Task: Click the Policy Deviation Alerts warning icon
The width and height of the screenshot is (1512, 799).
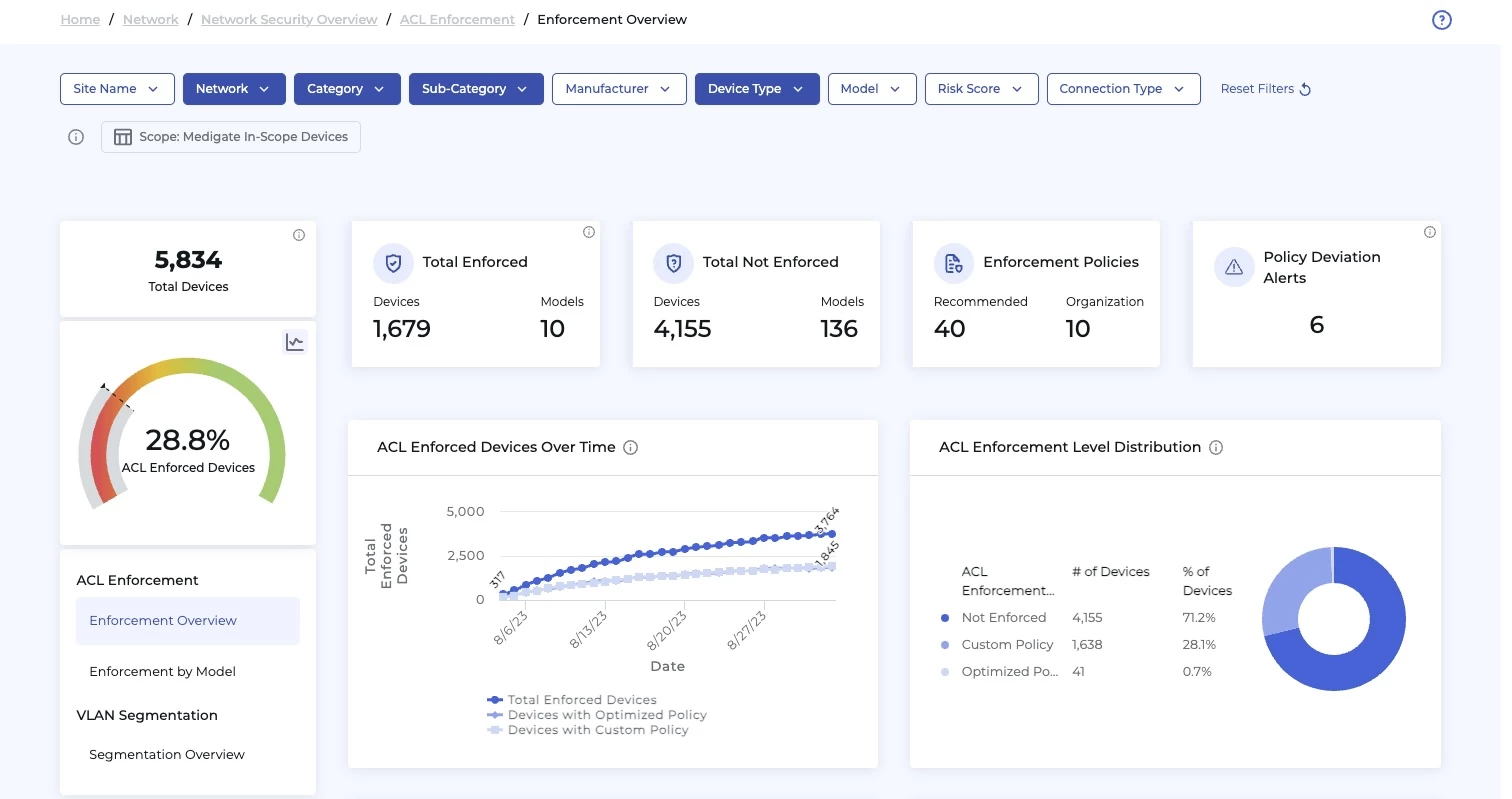Action: [x=1234, y=267]
